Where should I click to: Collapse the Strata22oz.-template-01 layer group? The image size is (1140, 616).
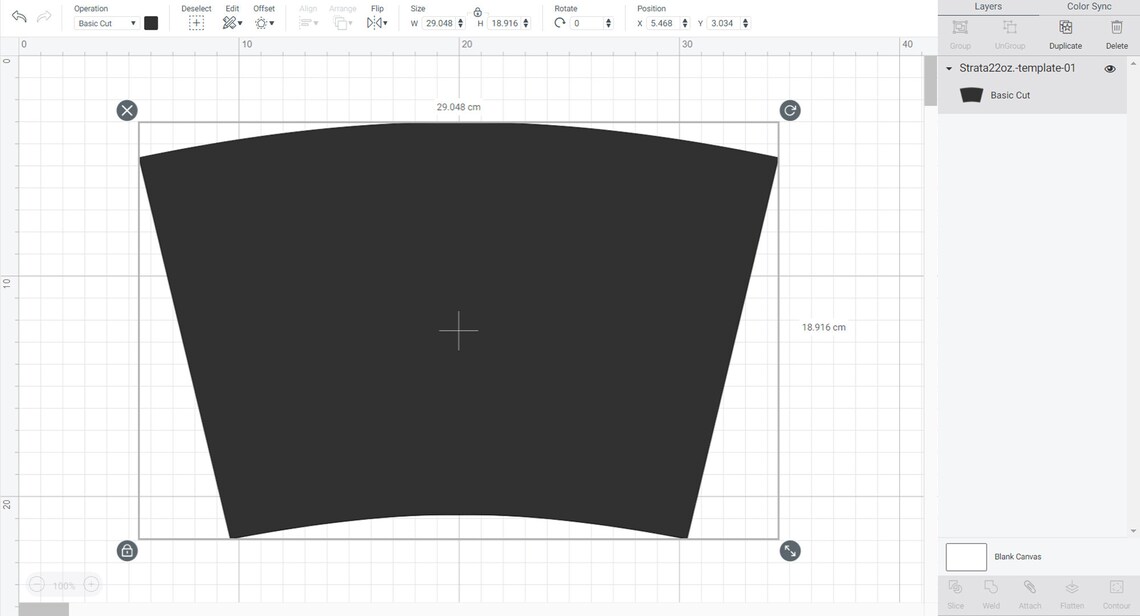[948, 67]
